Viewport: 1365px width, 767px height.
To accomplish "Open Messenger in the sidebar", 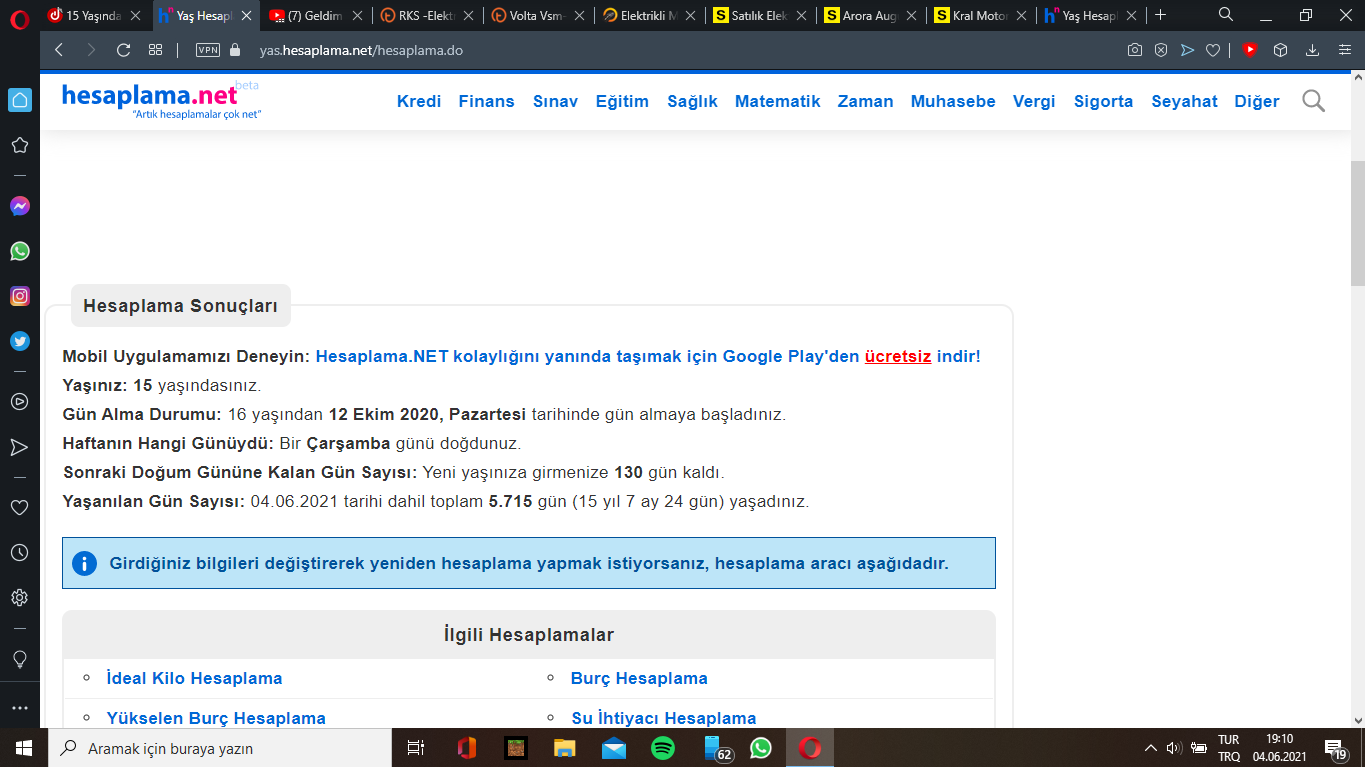I will click(19, 206).
